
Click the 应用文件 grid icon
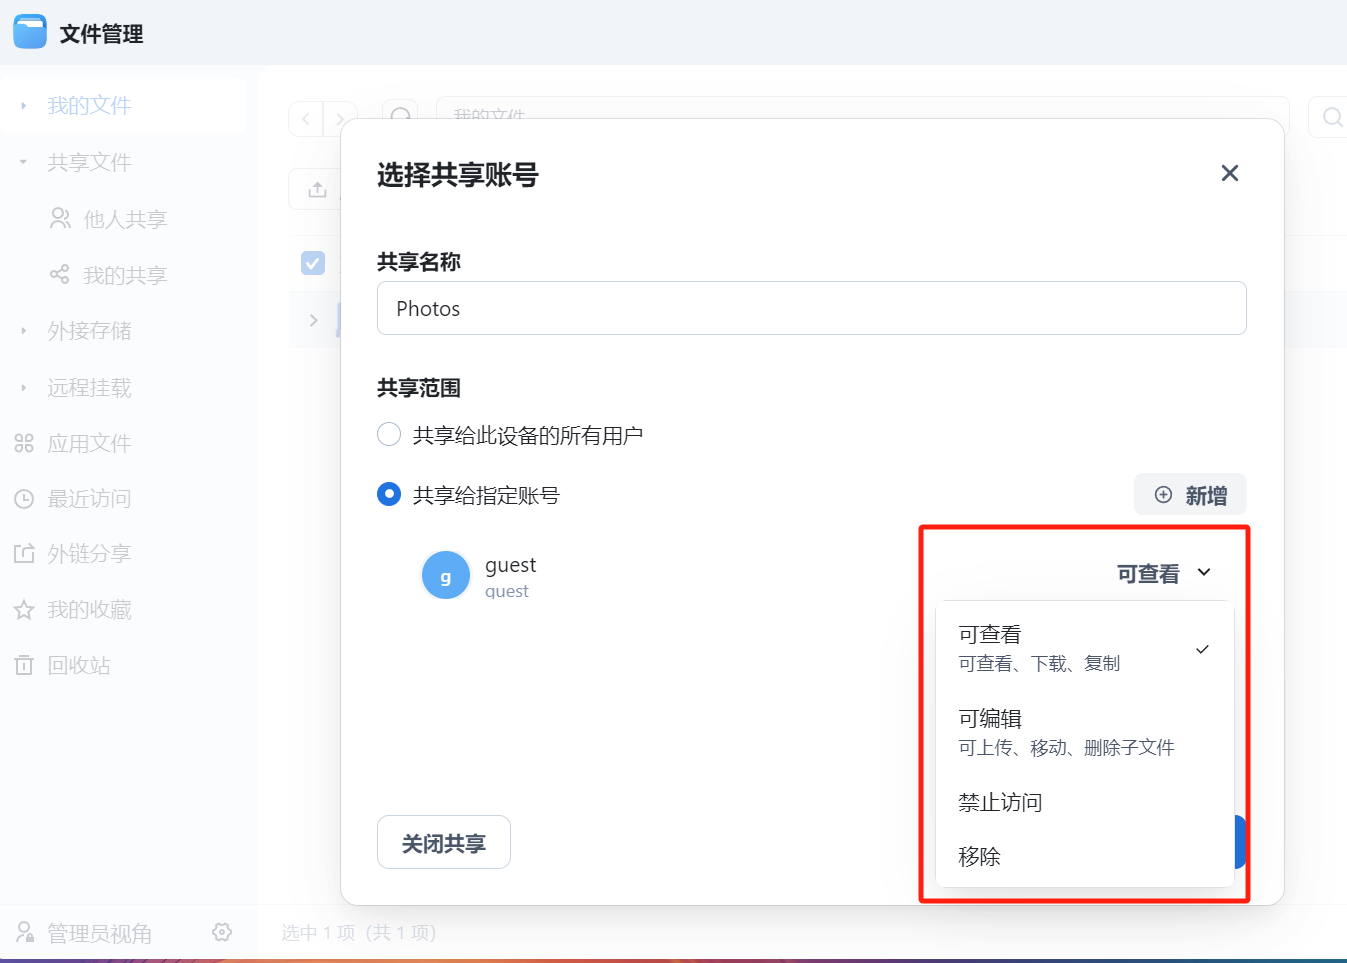click(x=24, y=443)
